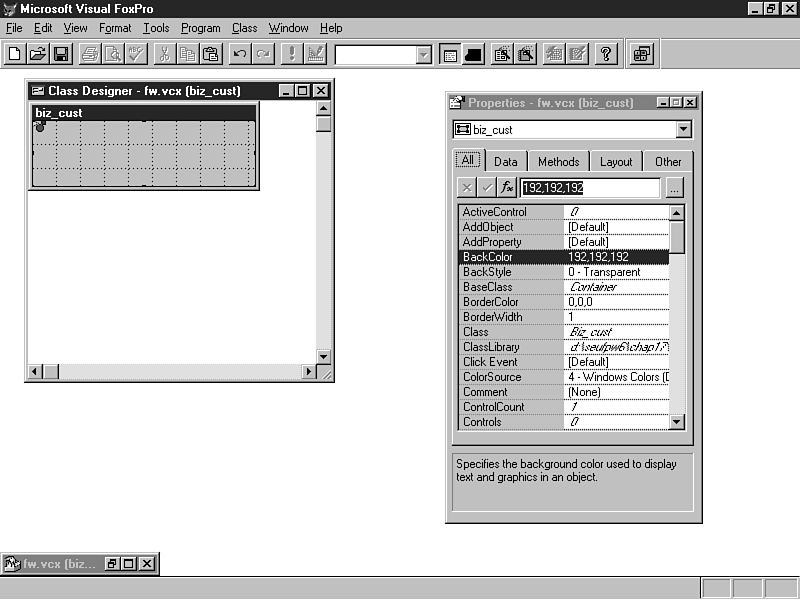Expand the empty toolbar combo box

point(424,55)
